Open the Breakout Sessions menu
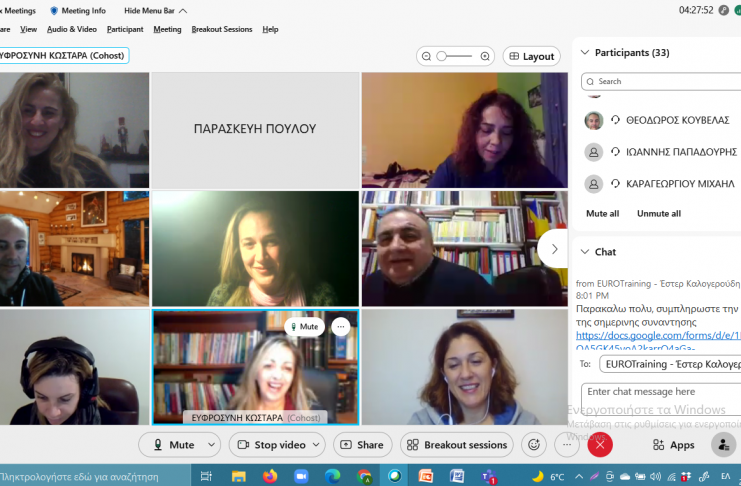Viewport: 741px width, 486px height. pos(222,29)
